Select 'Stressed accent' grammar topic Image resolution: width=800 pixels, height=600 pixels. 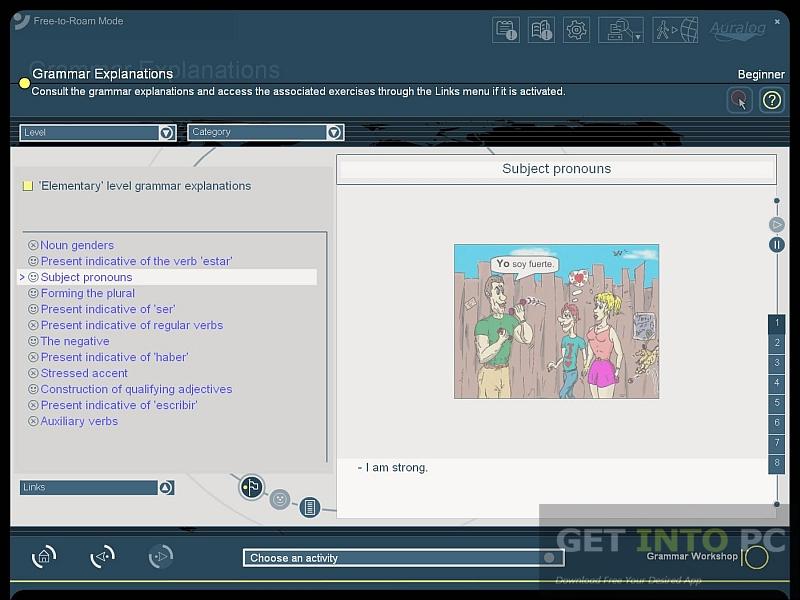pyautogui.click(x=84, y=373)
